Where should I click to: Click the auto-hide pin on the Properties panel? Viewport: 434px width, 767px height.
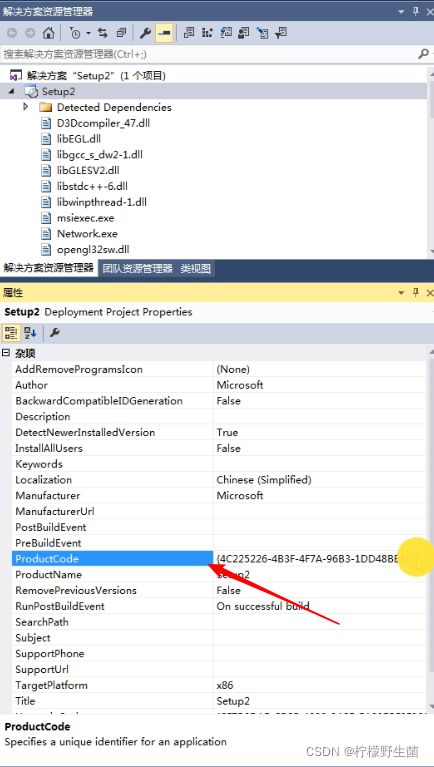pos(416,293)
